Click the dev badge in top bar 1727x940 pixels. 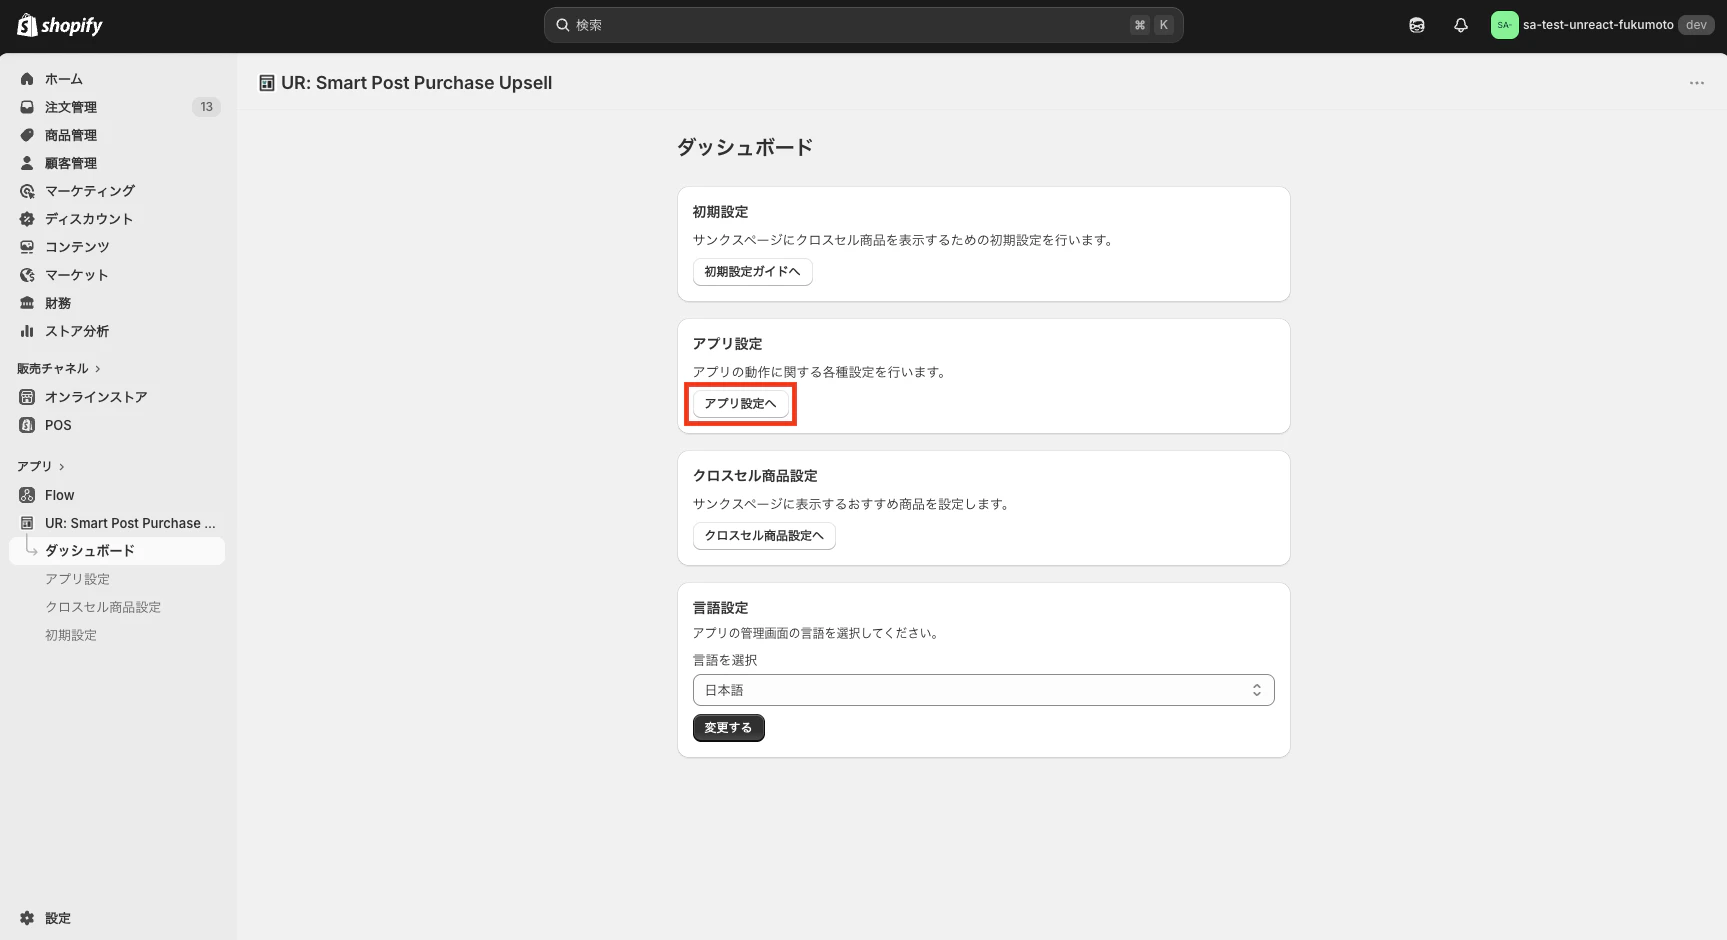[x=1696, y=25]
